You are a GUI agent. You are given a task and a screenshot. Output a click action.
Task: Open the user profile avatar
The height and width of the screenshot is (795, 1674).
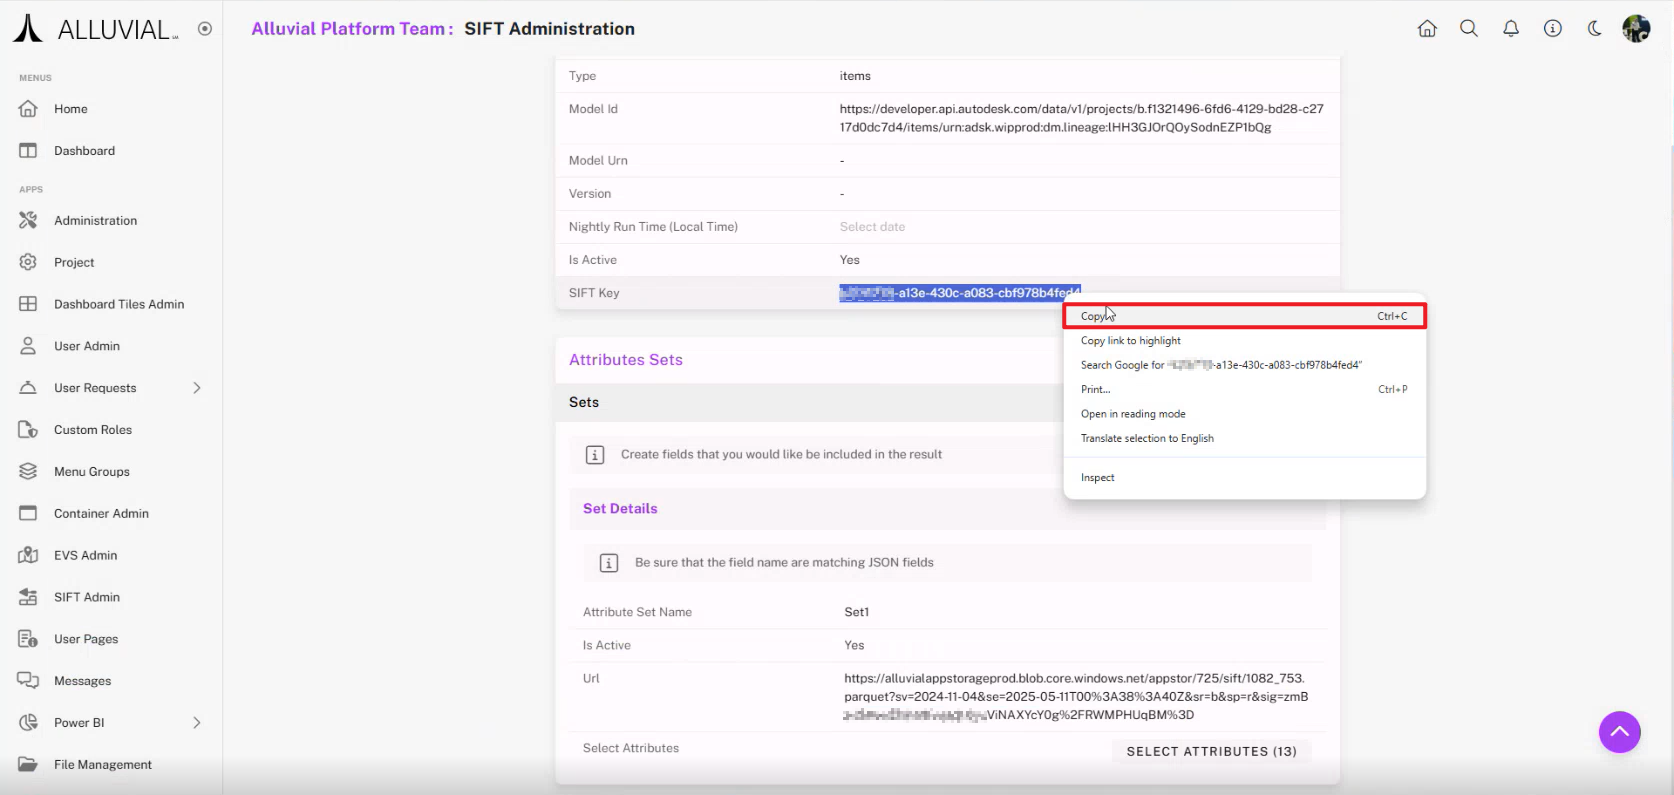tap(1636, 29)
